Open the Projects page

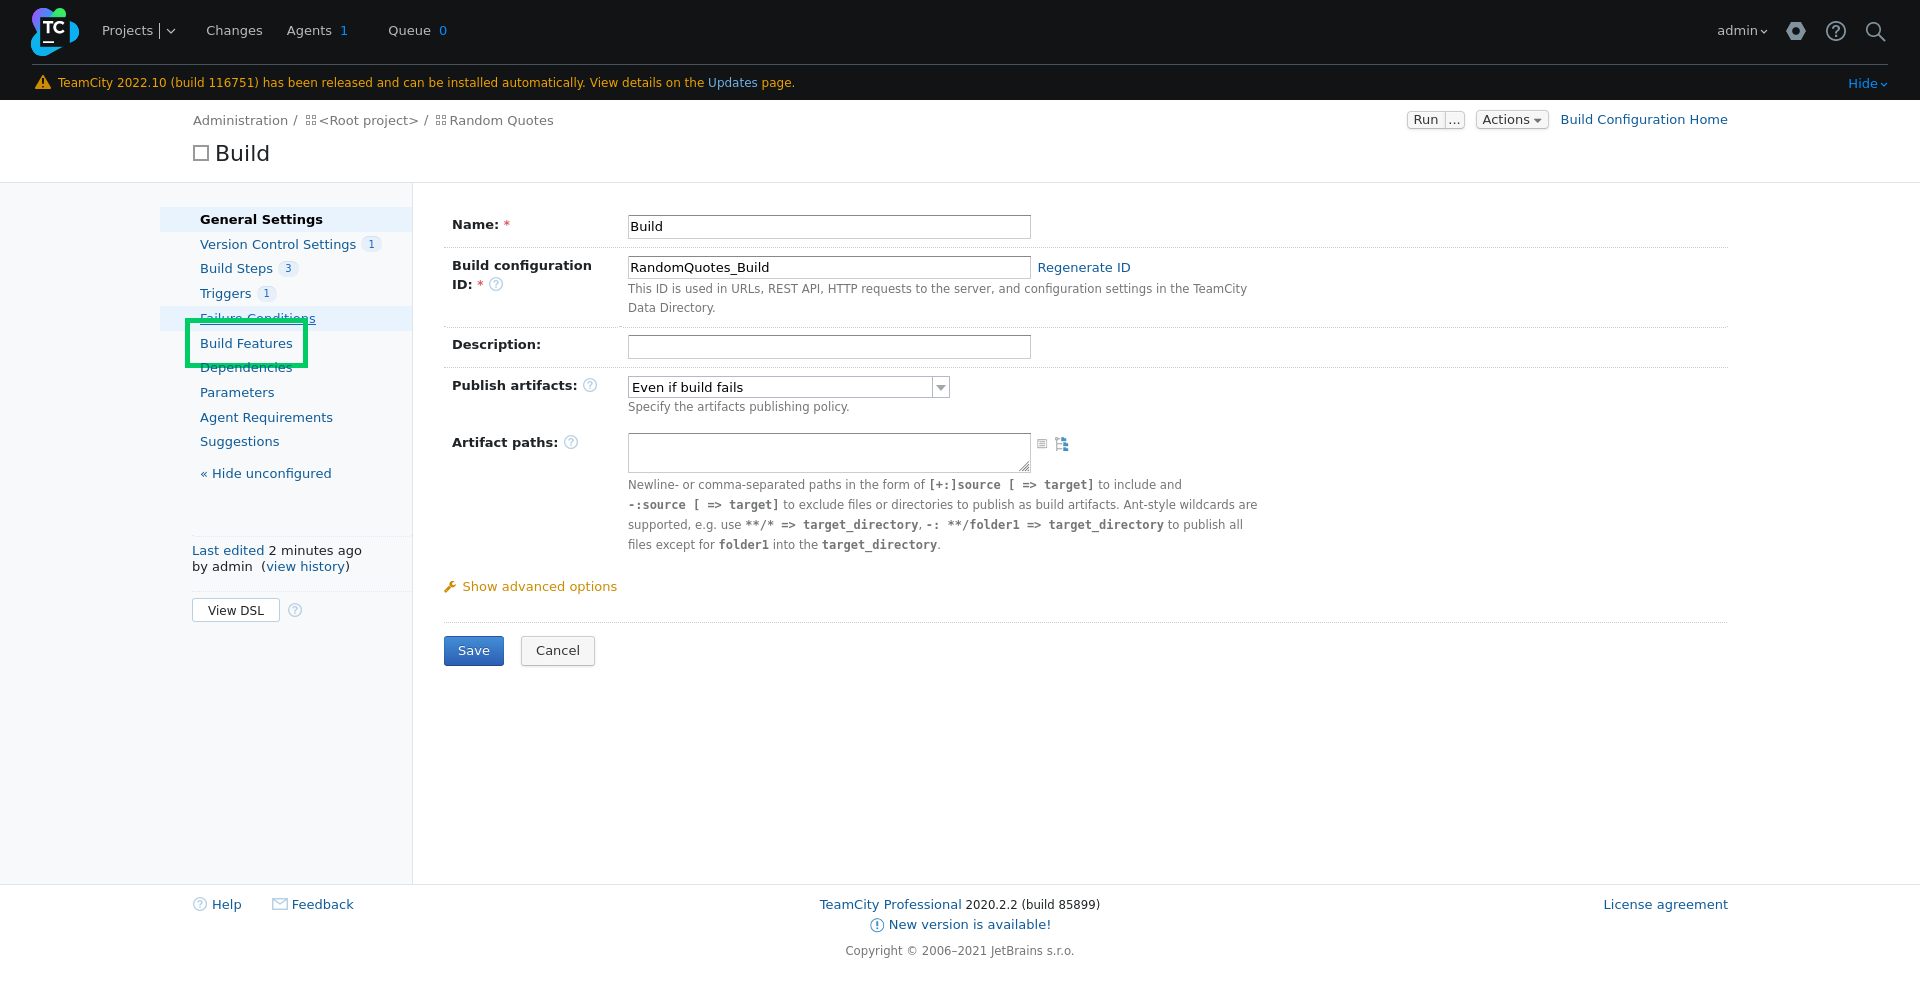pyautogui.click(x=127, y=31)
